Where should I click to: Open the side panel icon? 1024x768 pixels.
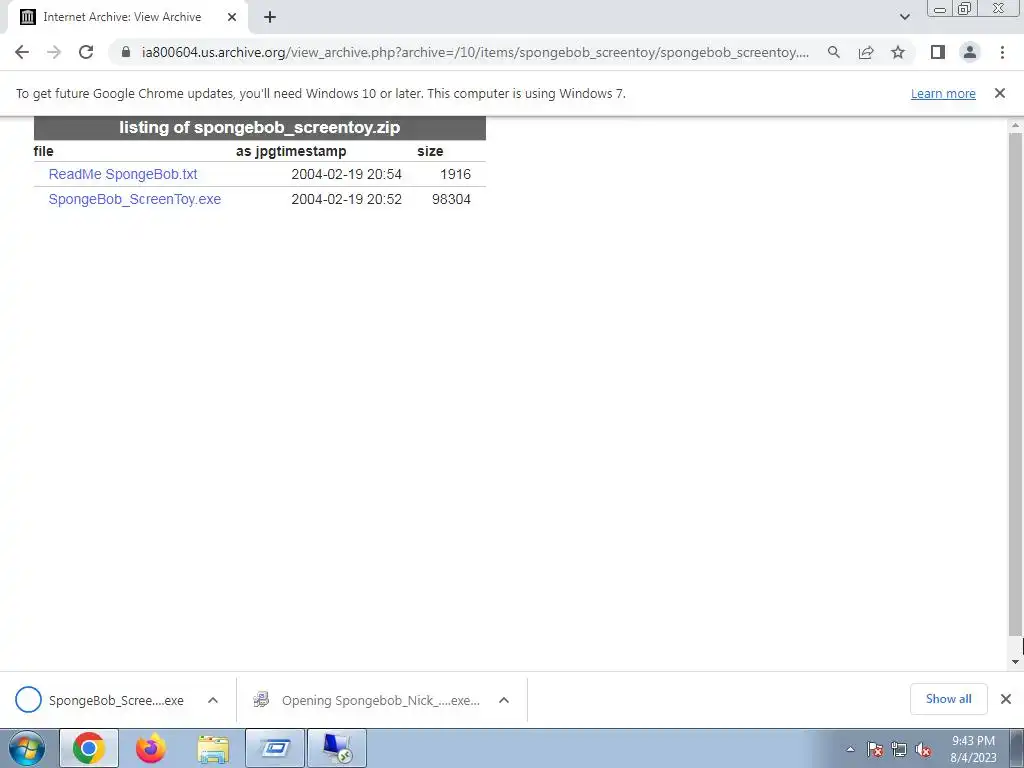pos(938,52)
